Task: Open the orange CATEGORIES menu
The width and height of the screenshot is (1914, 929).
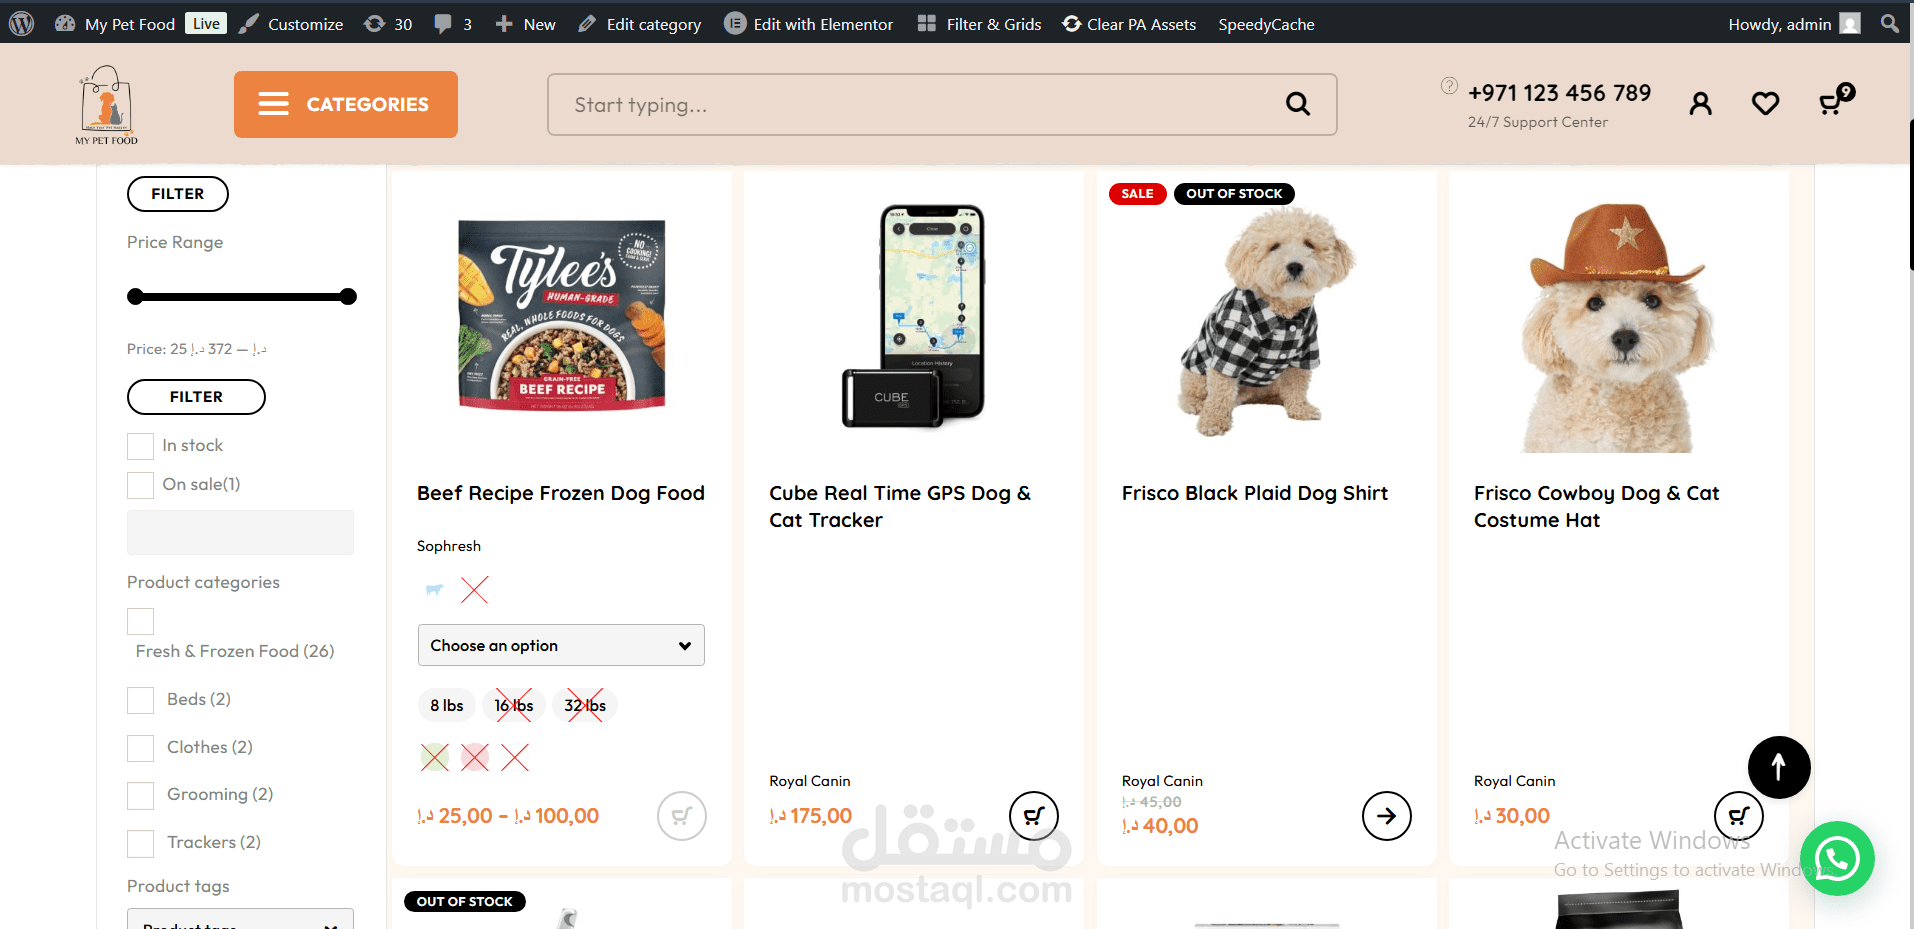Action: [346, 104]
